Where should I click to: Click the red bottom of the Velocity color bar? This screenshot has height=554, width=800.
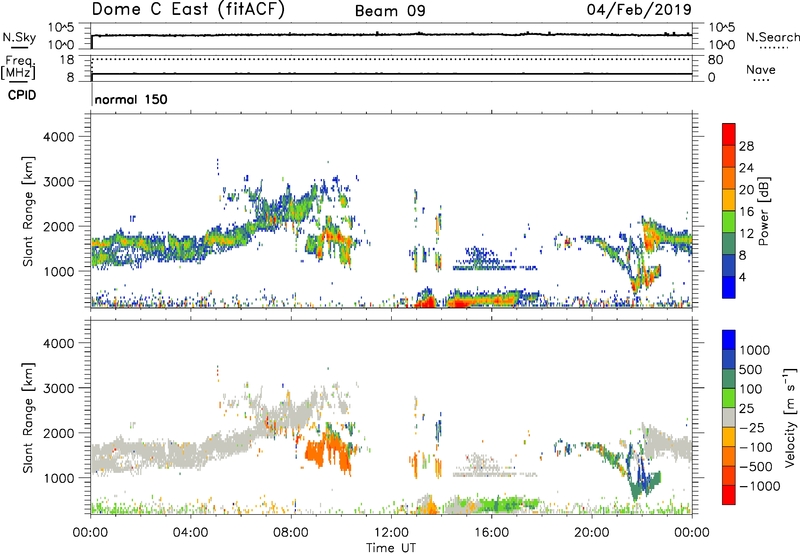(729, 495)
